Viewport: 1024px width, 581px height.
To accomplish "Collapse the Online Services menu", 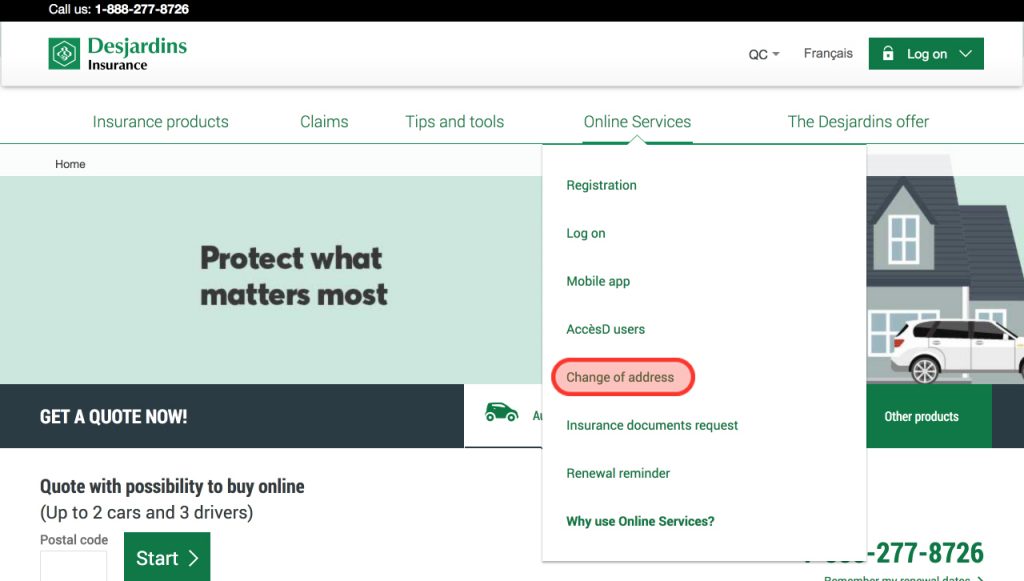I will 637,121.
